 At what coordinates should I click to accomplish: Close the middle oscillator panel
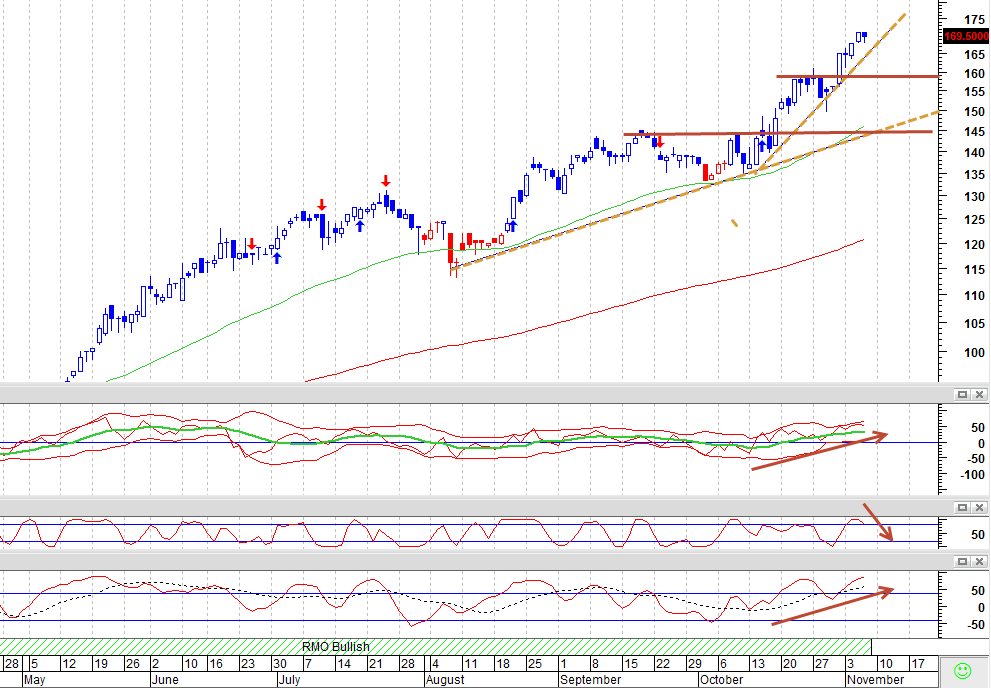[x=979, y=507]
